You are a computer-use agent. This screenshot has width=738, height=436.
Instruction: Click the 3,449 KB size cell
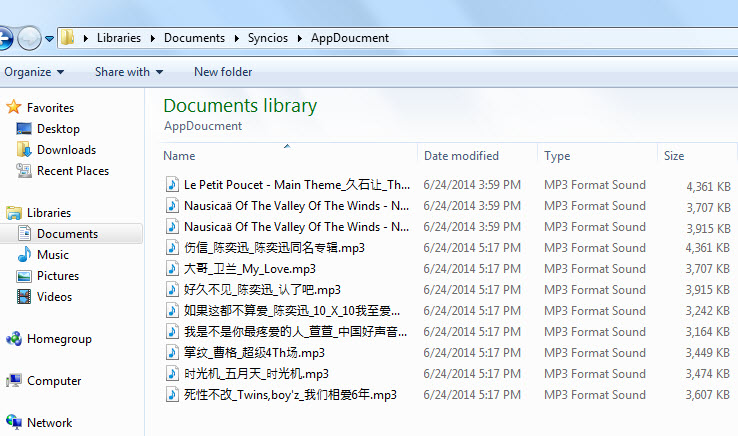pos(708,353)
